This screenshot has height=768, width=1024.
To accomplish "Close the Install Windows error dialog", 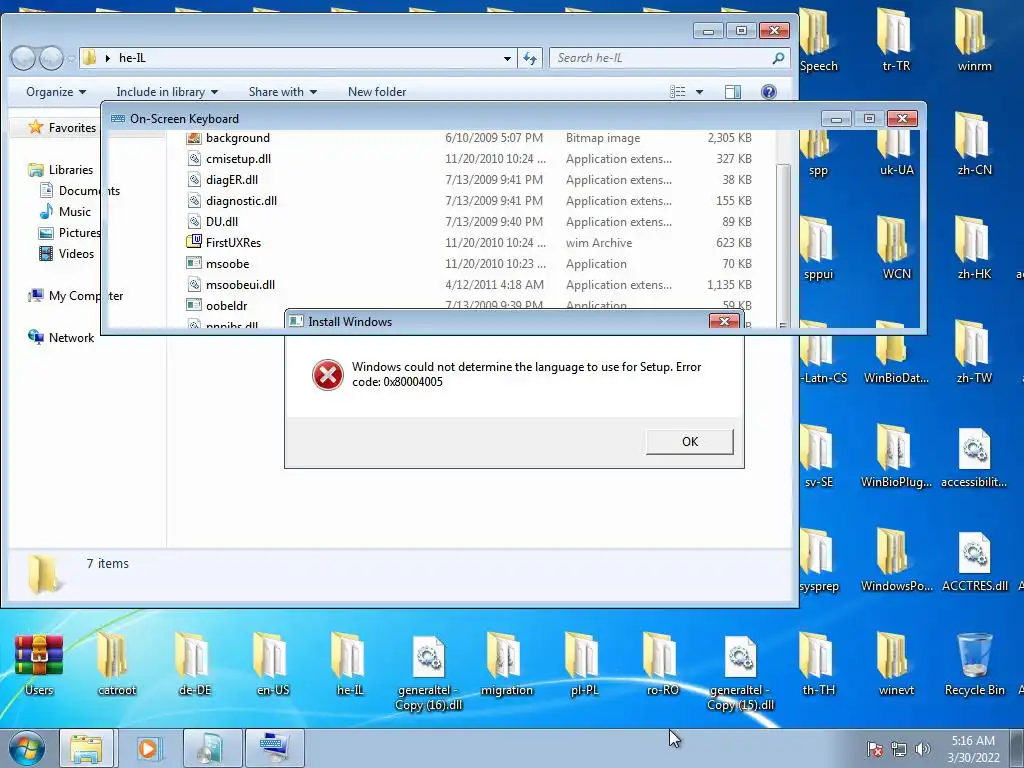I will pos(724,321).
